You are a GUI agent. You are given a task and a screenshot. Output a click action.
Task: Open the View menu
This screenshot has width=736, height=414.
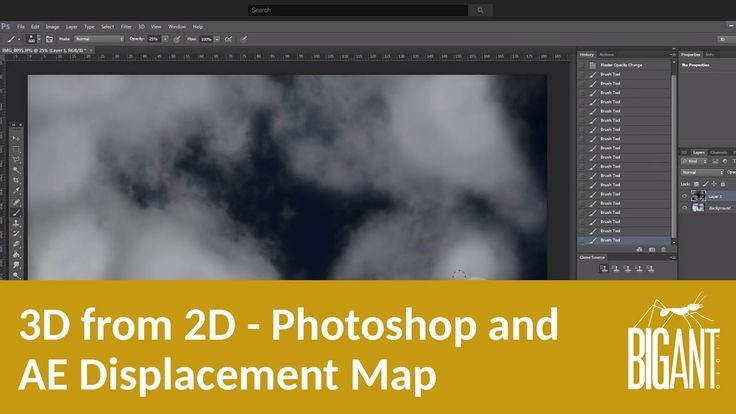[156, 27]
